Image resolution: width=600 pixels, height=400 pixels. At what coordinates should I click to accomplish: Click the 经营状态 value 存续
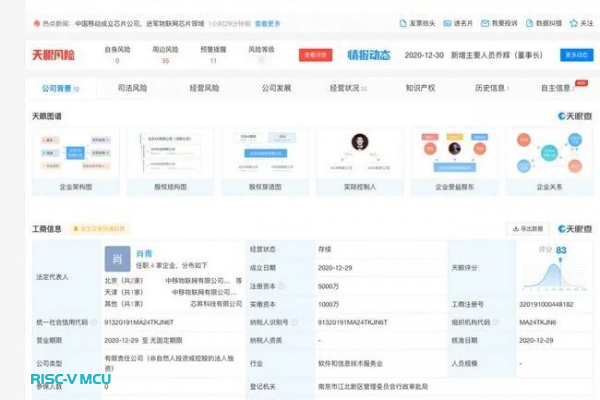tap(324, 250)
